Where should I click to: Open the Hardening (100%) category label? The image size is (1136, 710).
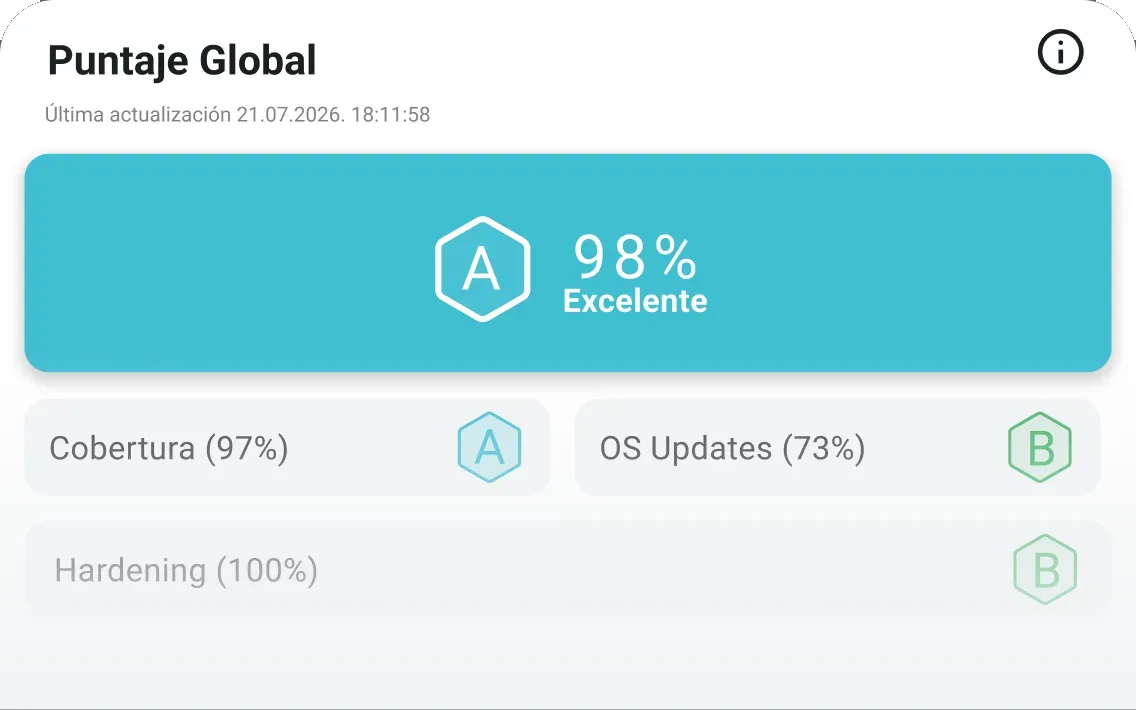186,571
